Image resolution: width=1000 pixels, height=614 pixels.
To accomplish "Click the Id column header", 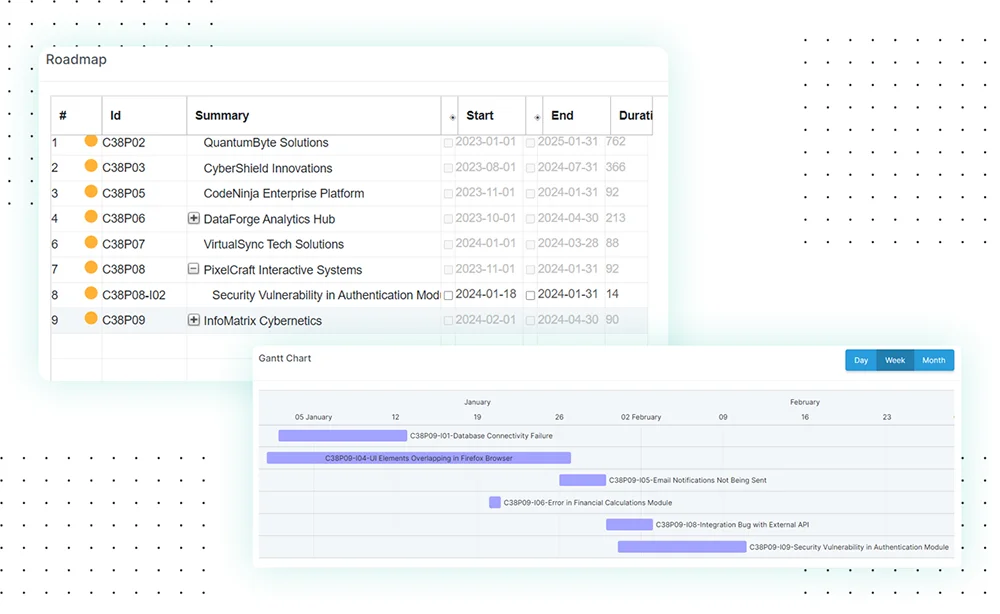I will (x=114, y=116).
